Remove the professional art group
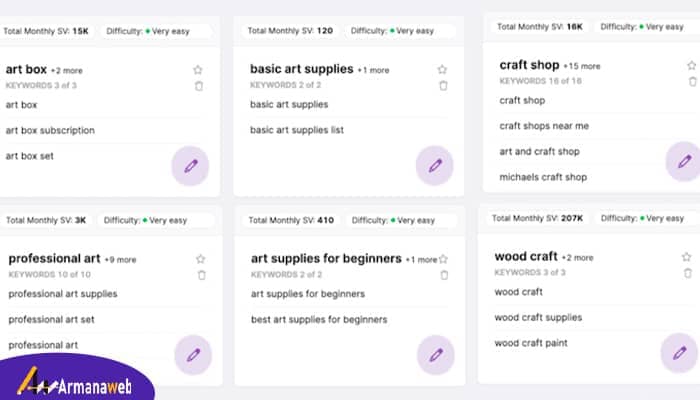Viewport: 700px width, 400px height. (201, 275)
